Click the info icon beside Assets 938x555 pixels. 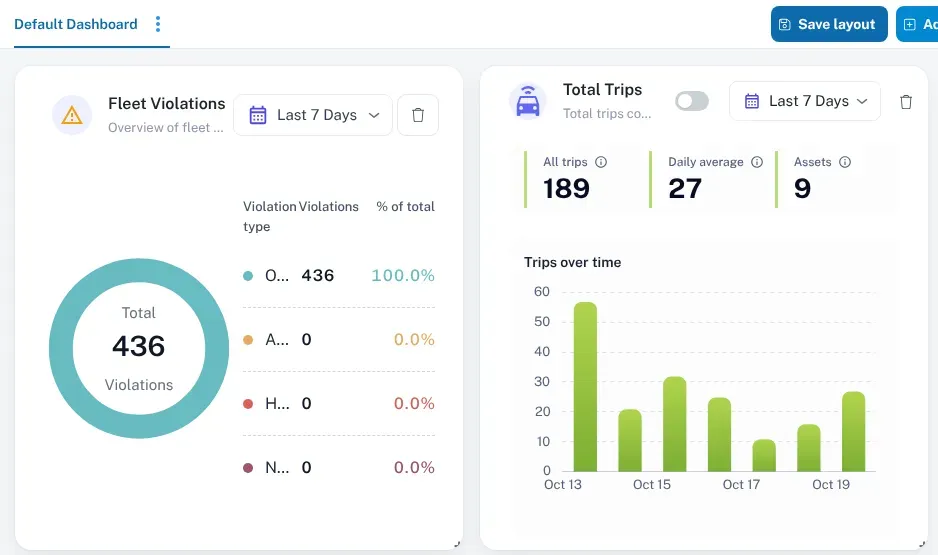pos(845,162)
